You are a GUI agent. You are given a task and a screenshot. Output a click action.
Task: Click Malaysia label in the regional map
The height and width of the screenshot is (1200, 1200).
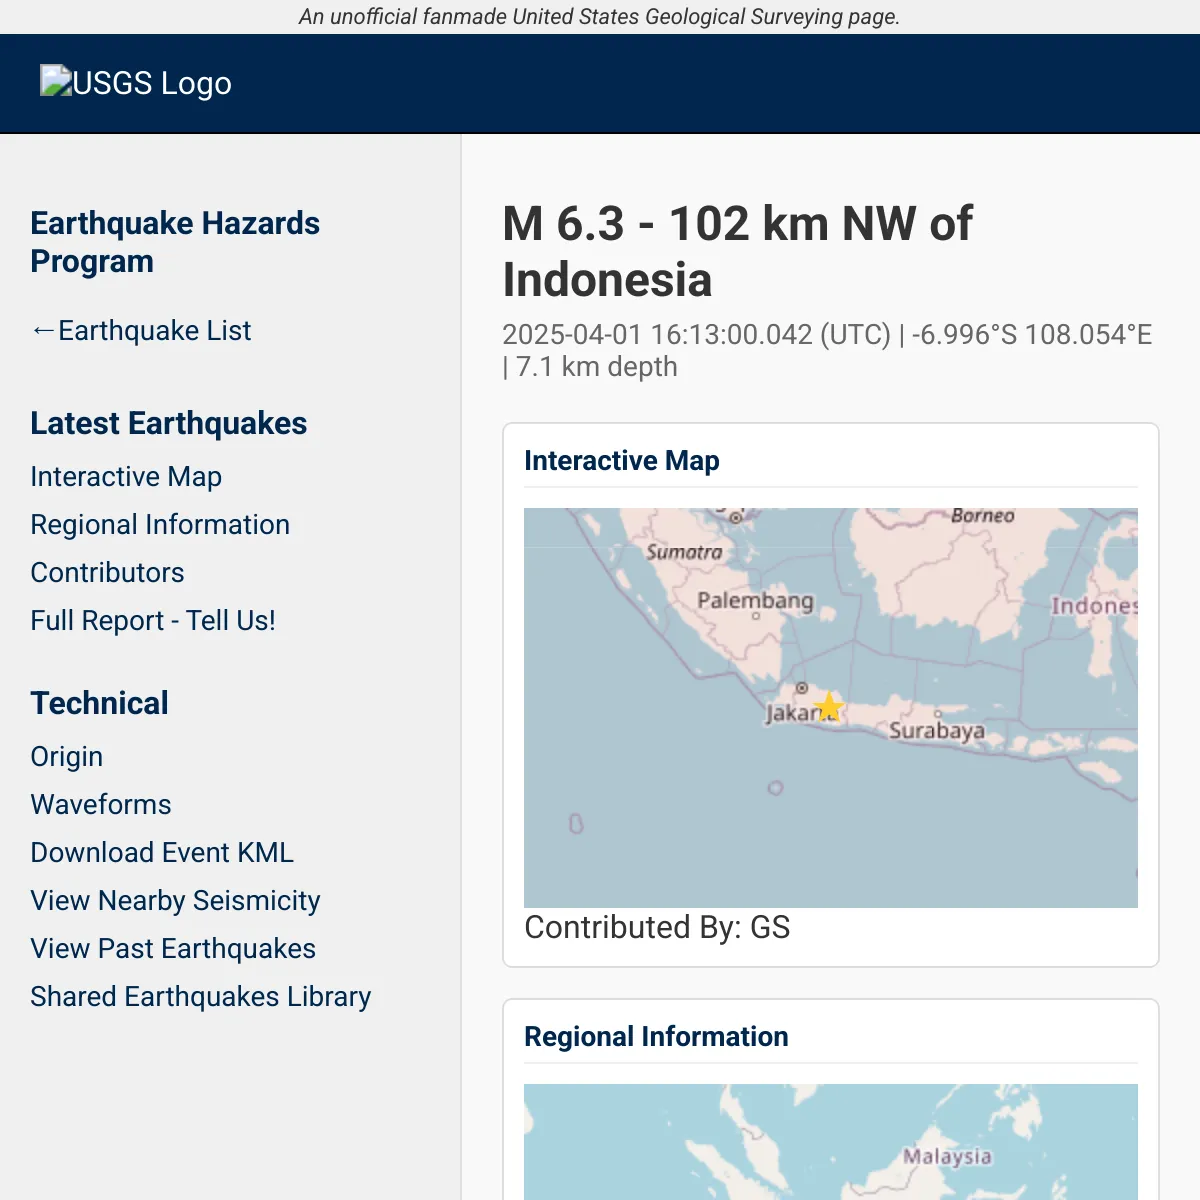click(947, 1157)
